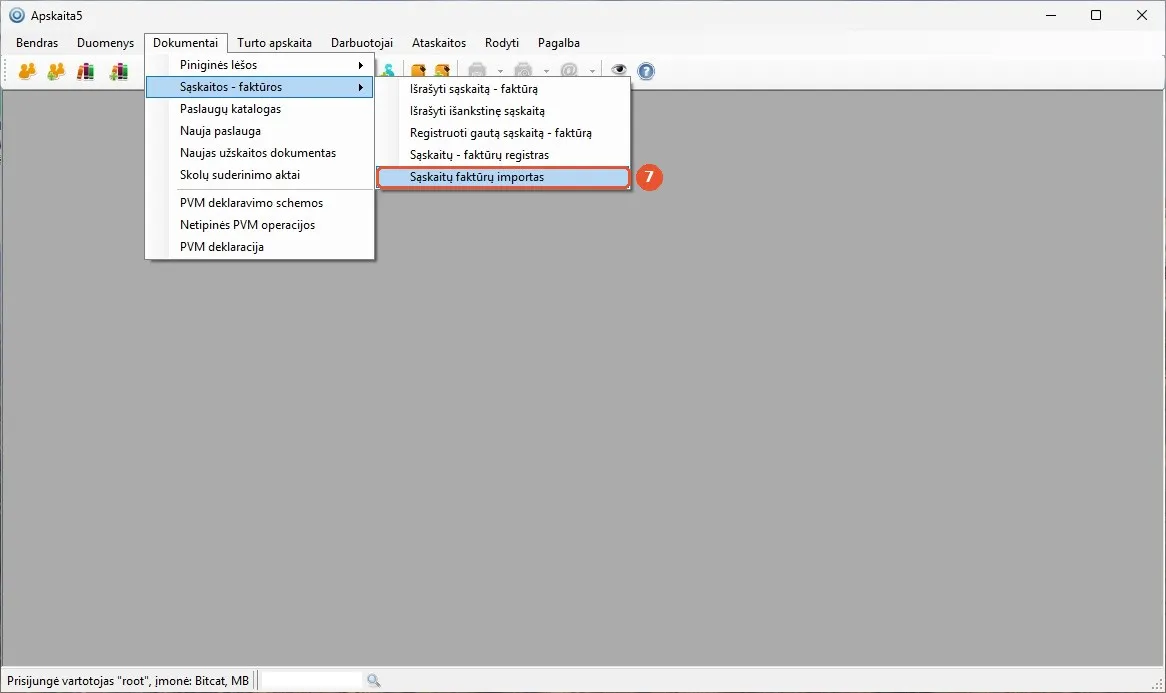Choose Išrašyti išankstinę sąskaitą
The image size is (1166, 693).
(x=503, y=112)
